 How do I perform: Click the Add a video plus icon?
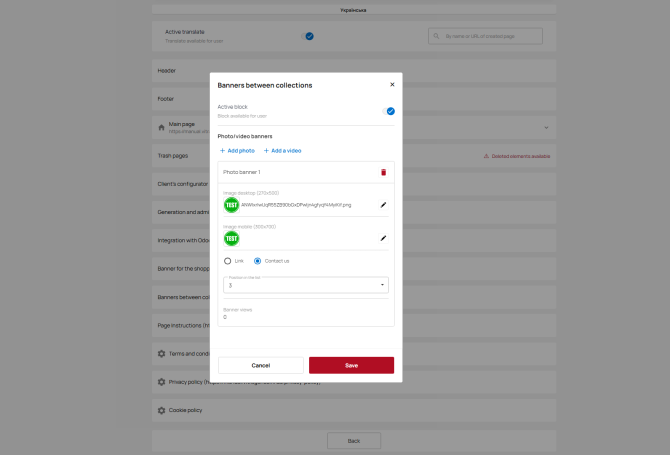pyautogui.click(x=266, y=151)
